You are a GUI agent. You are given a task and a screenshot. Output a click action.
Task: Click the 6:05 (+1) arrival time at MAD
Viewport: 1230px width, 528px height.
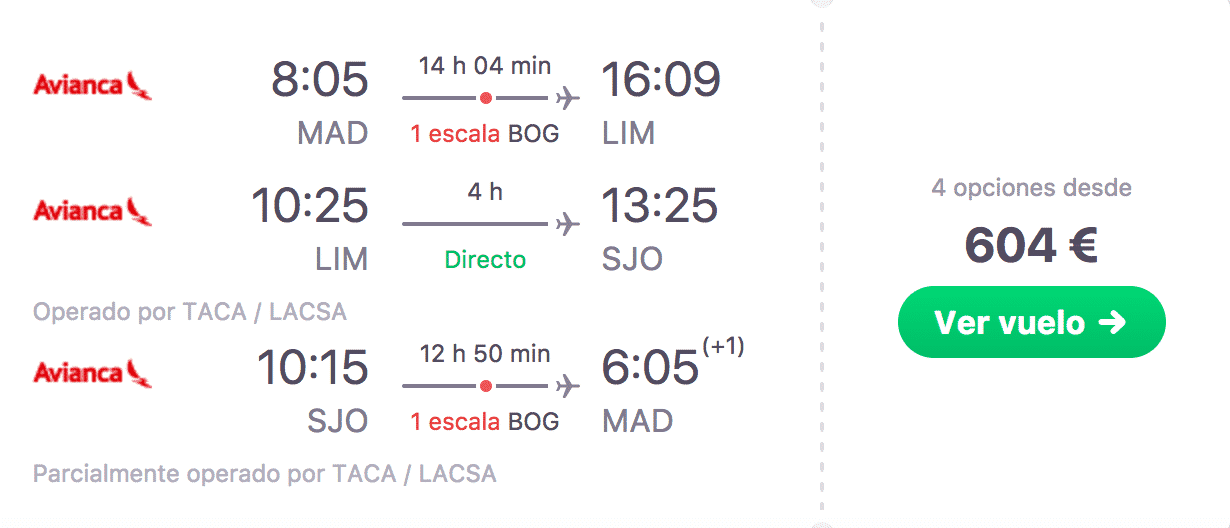coord(673,364)
